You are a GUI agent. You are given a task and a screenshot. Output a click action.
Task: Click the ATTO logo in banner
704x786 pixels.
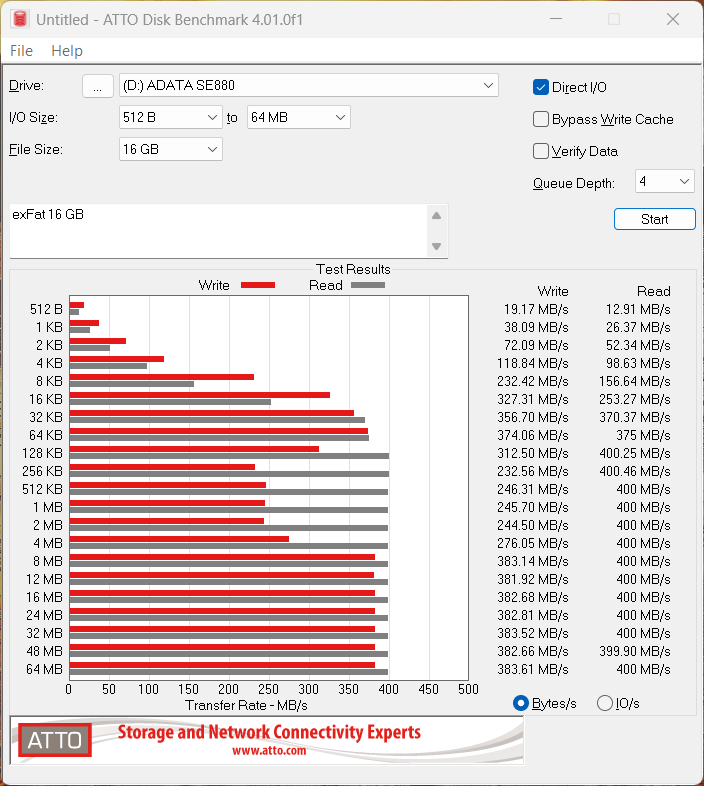click(x=55, y=740)
